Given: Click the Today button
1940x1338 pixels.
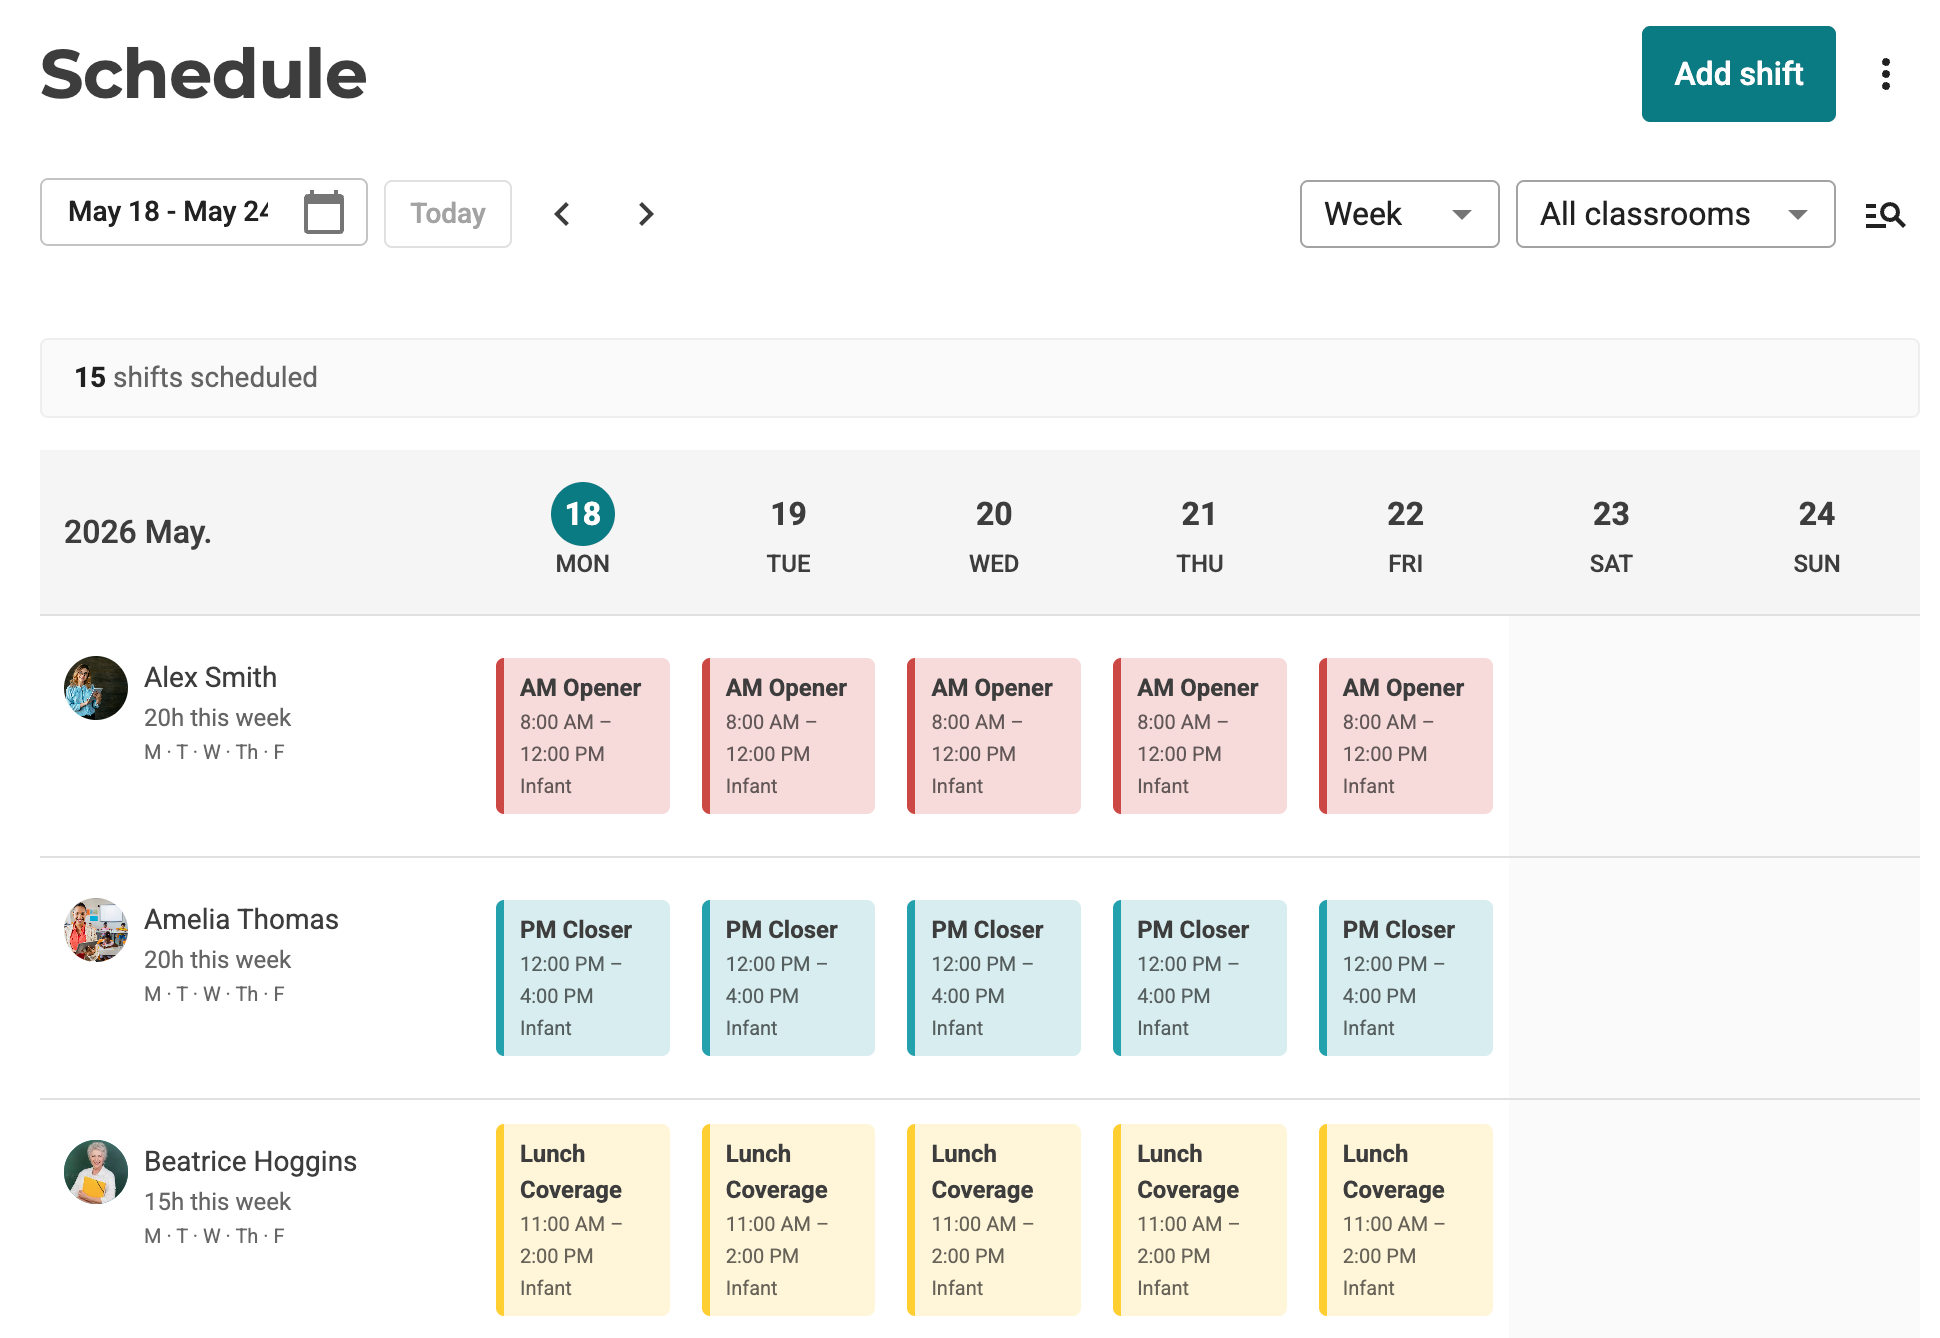Looking at the screenshot, I should pos(448,214).
